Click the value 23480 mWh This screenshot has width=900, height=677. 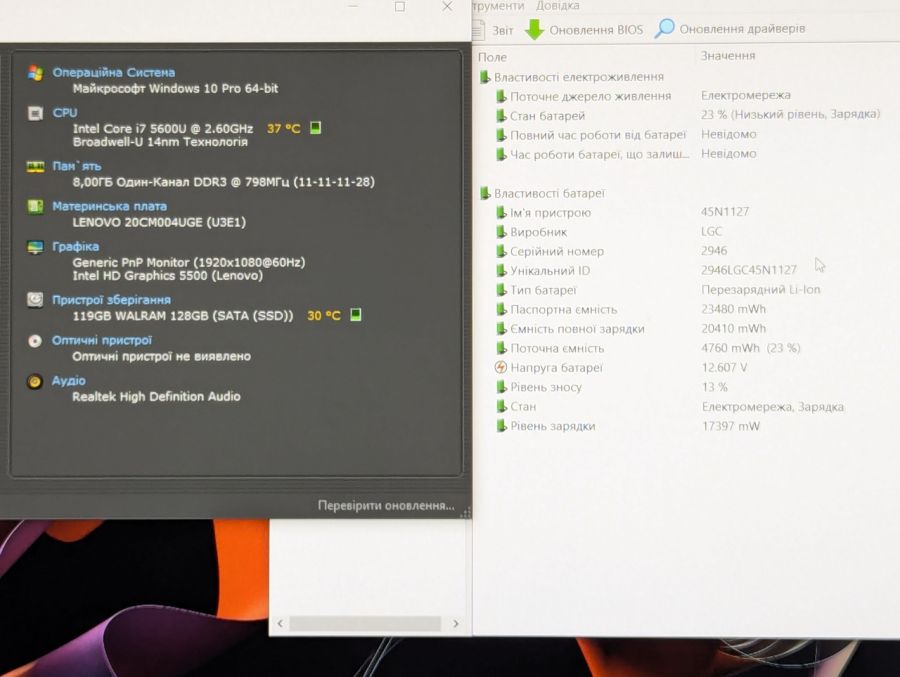734,309
